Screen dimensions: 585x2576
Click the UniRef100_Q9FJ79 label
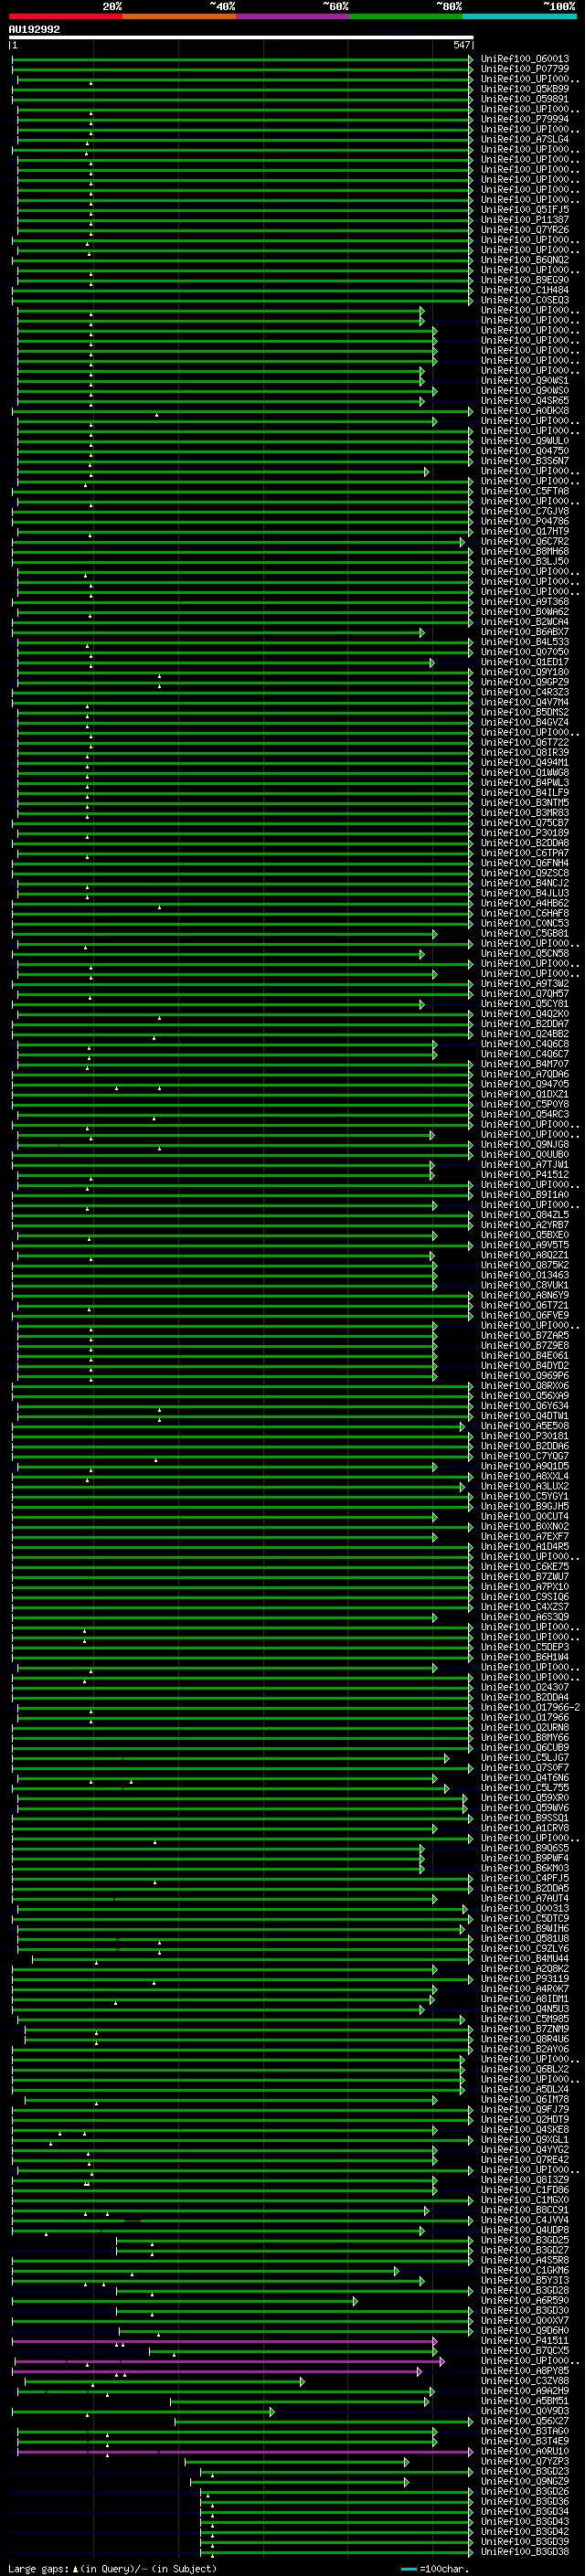point(525,2109)
